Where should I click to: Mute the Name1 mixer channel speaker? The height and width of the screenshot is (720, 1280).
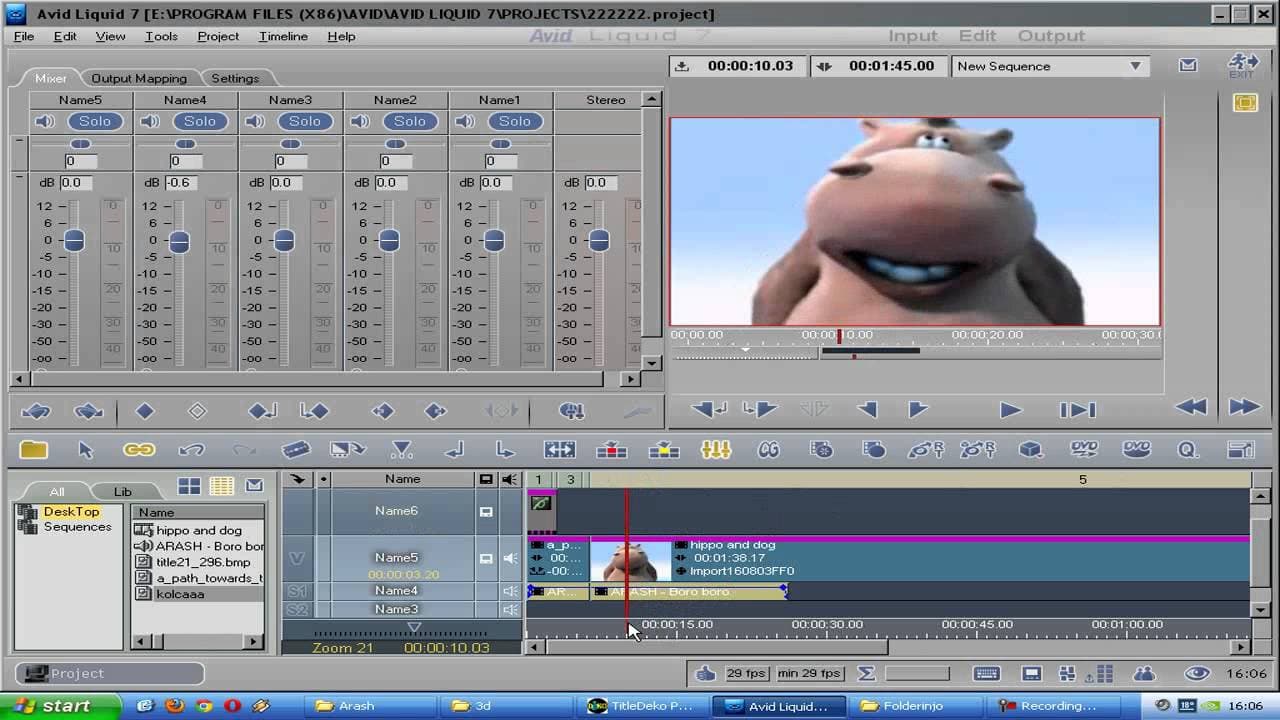tap(465, 121)
